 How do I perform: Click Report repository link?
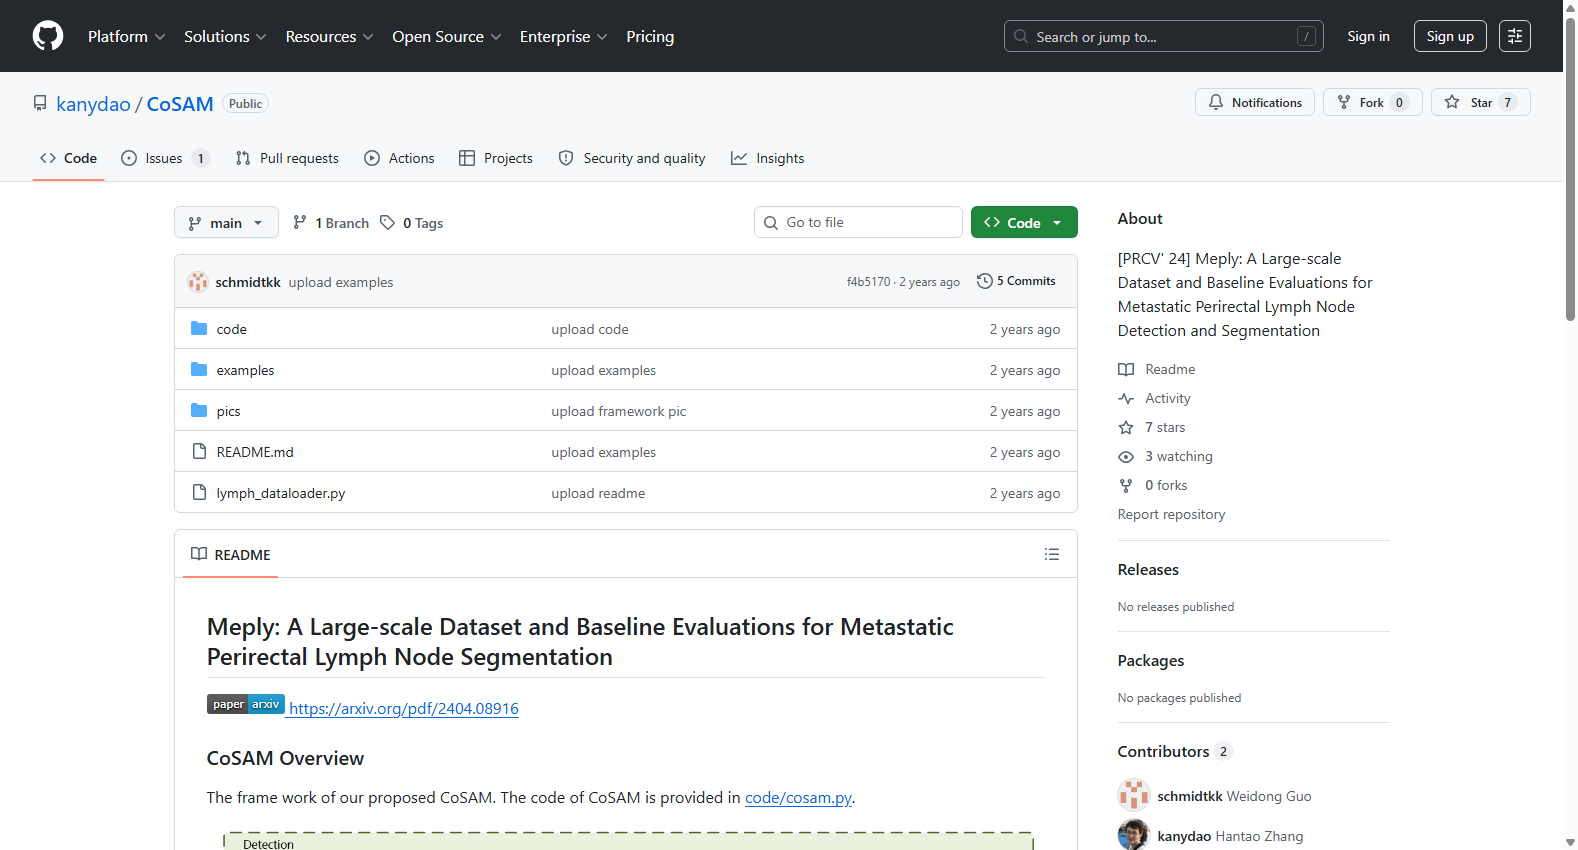pos(1171,514)
